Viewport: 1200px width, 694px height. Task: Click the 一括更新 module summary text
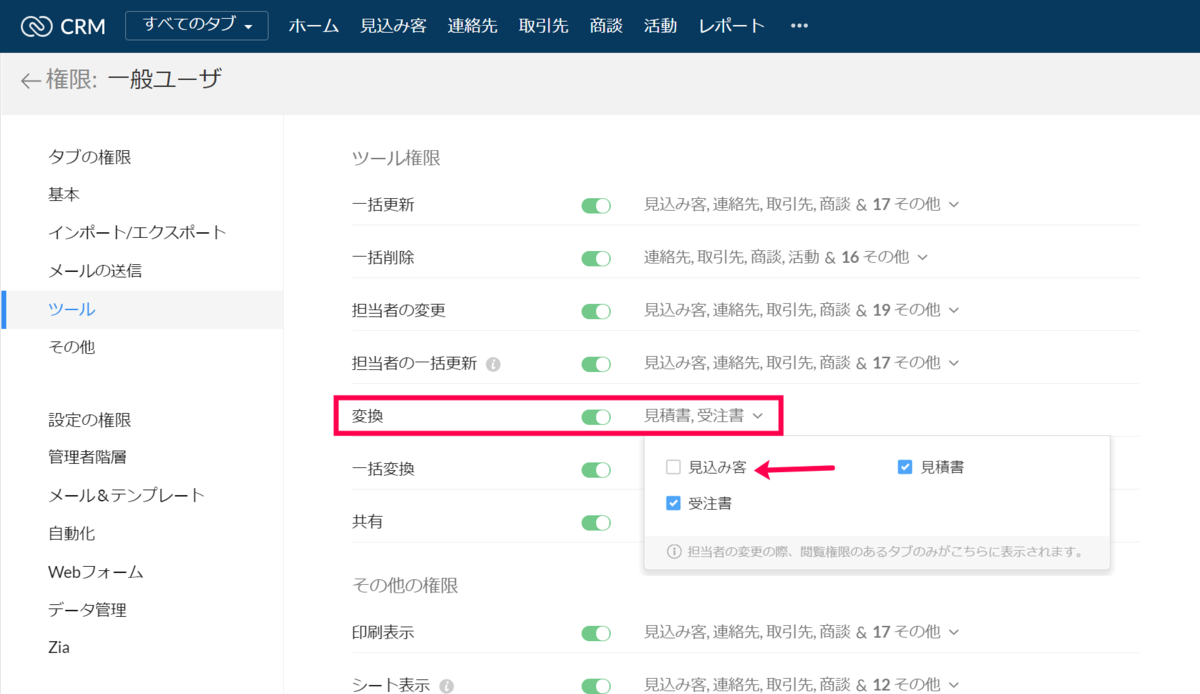pos(792,205)
